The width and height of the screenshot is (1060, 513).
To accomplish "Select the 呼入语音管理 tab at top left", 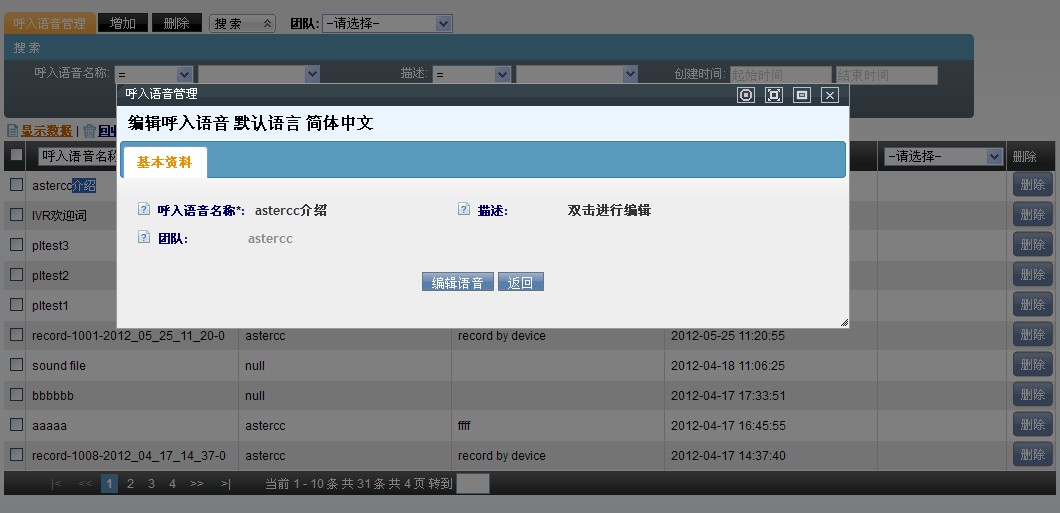I will coord(50,23).
